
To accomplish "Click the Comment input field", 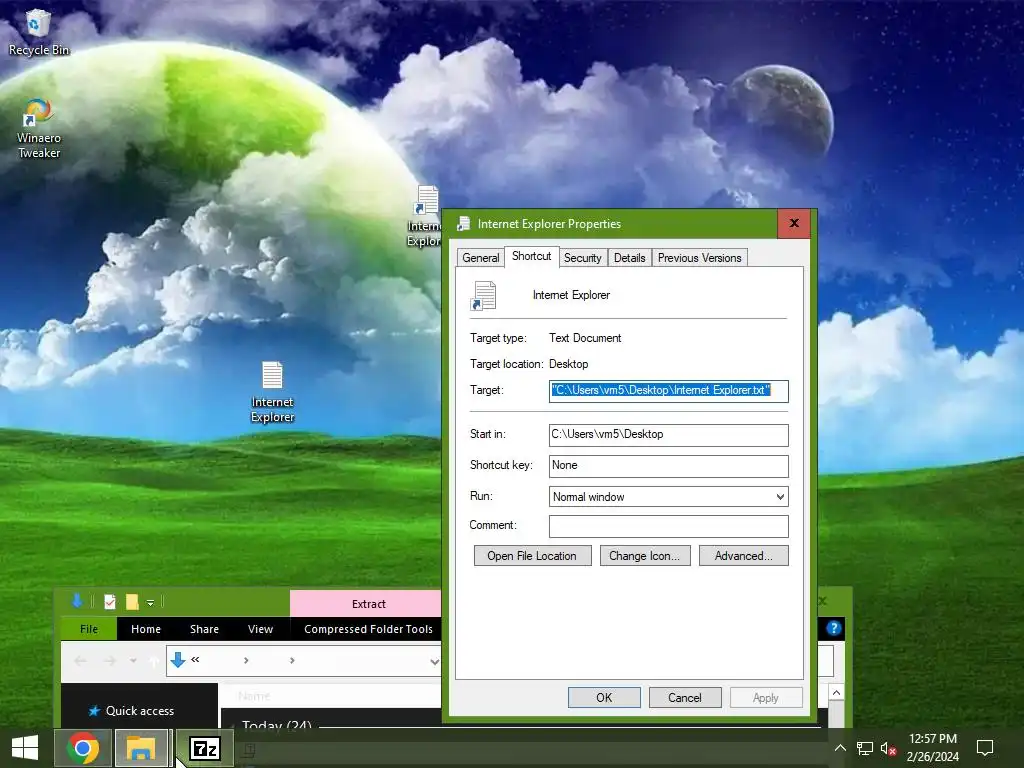I will [669, 526].
